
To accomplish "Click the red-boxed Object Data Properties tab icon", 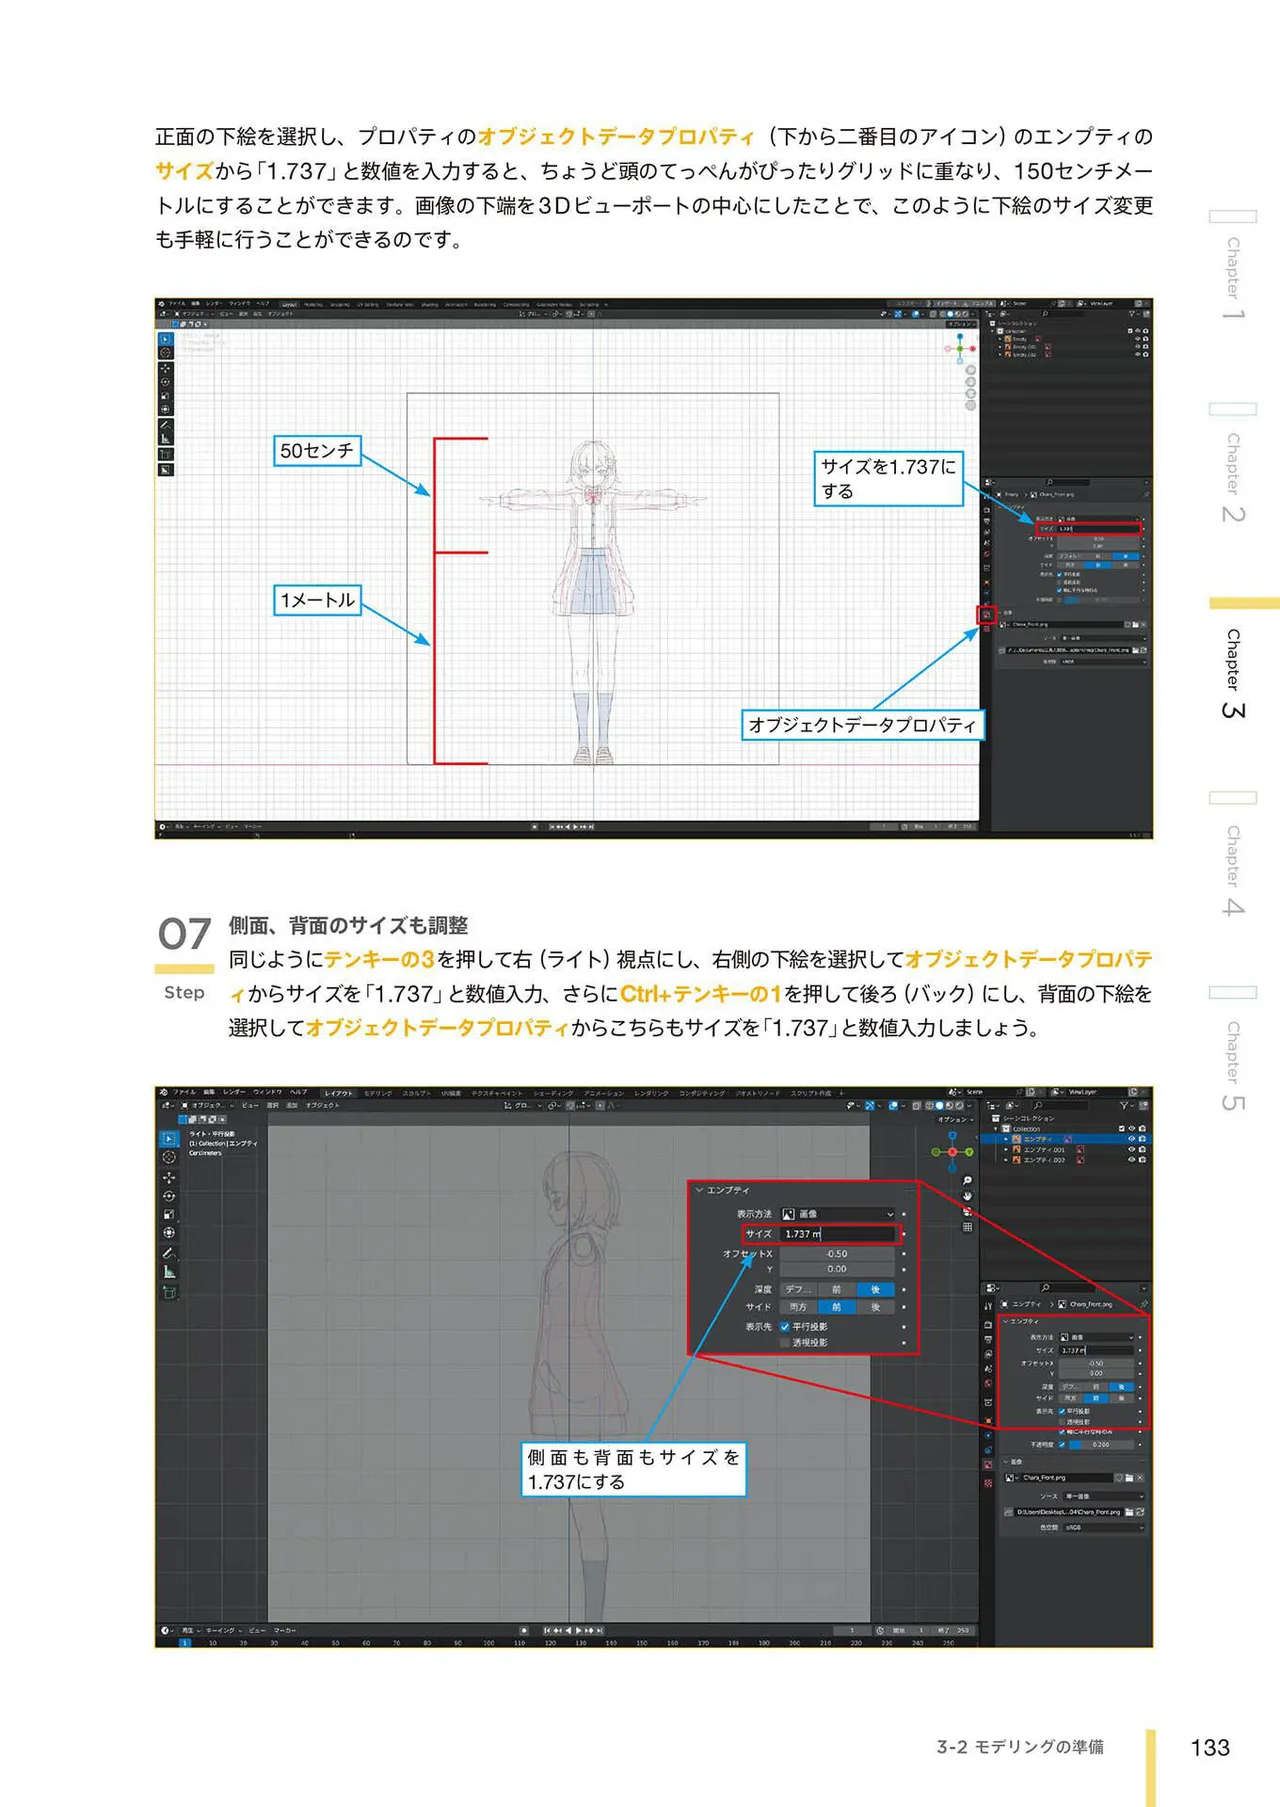I will point(986,615).
